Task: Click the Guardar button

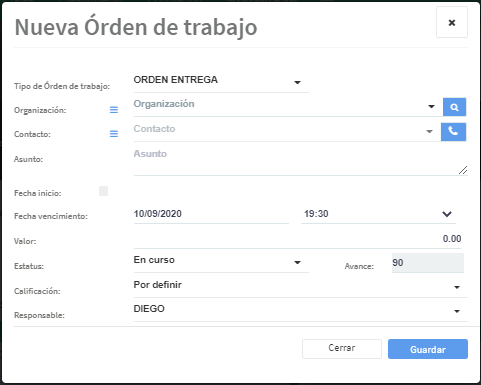Action: pos(428,349)
